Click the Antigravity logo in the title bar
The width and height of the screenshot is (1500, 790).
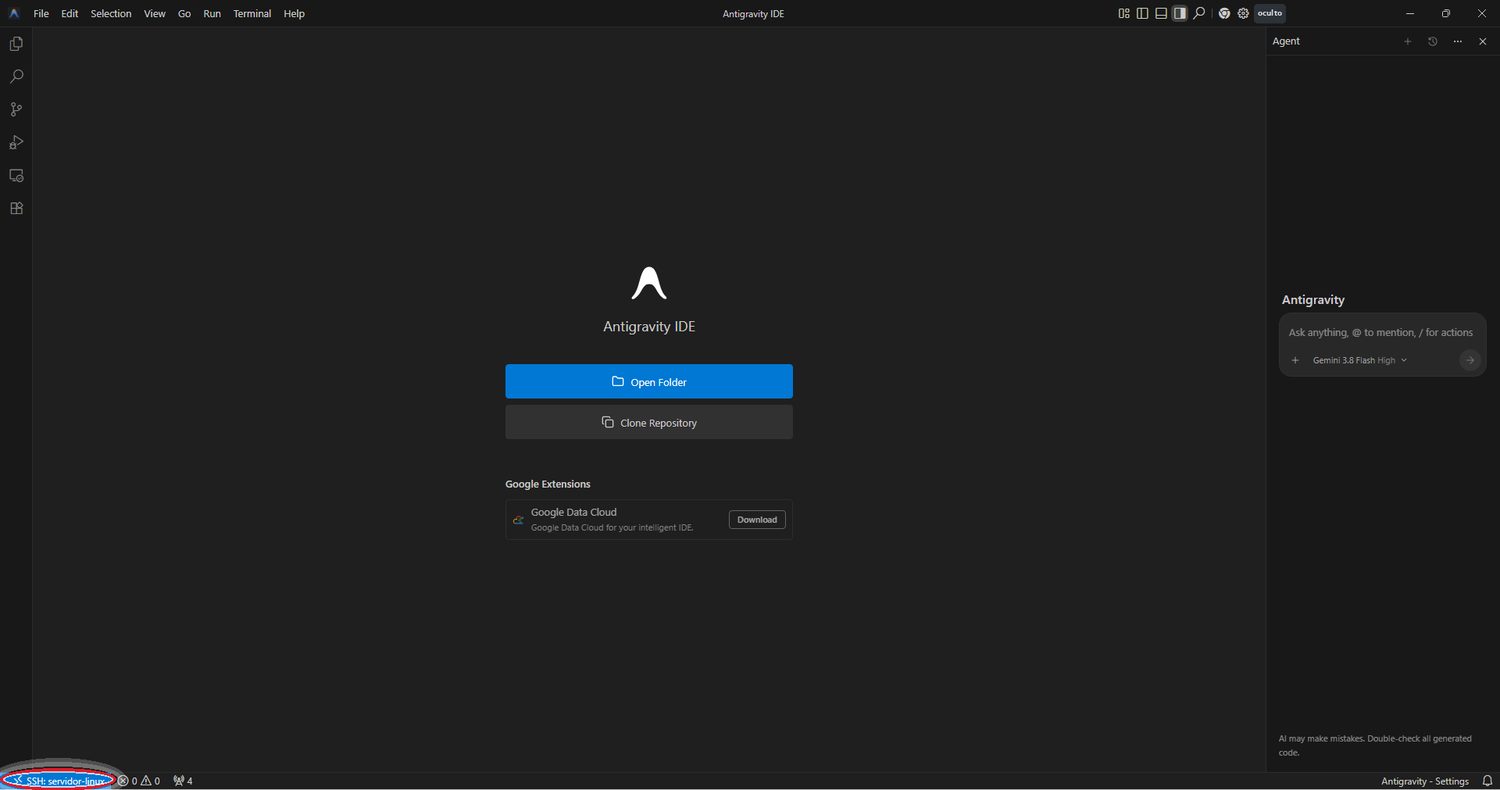(x=14, y=14)
